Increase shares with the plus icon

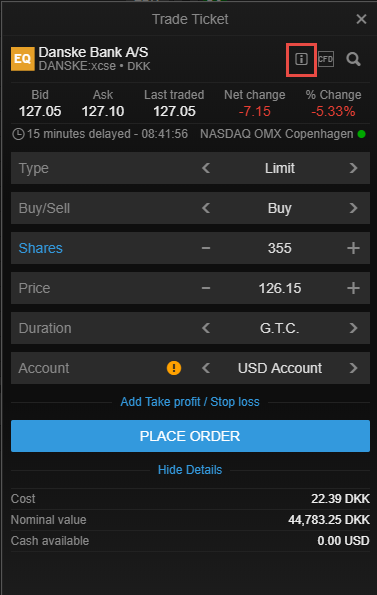point(353,248)
